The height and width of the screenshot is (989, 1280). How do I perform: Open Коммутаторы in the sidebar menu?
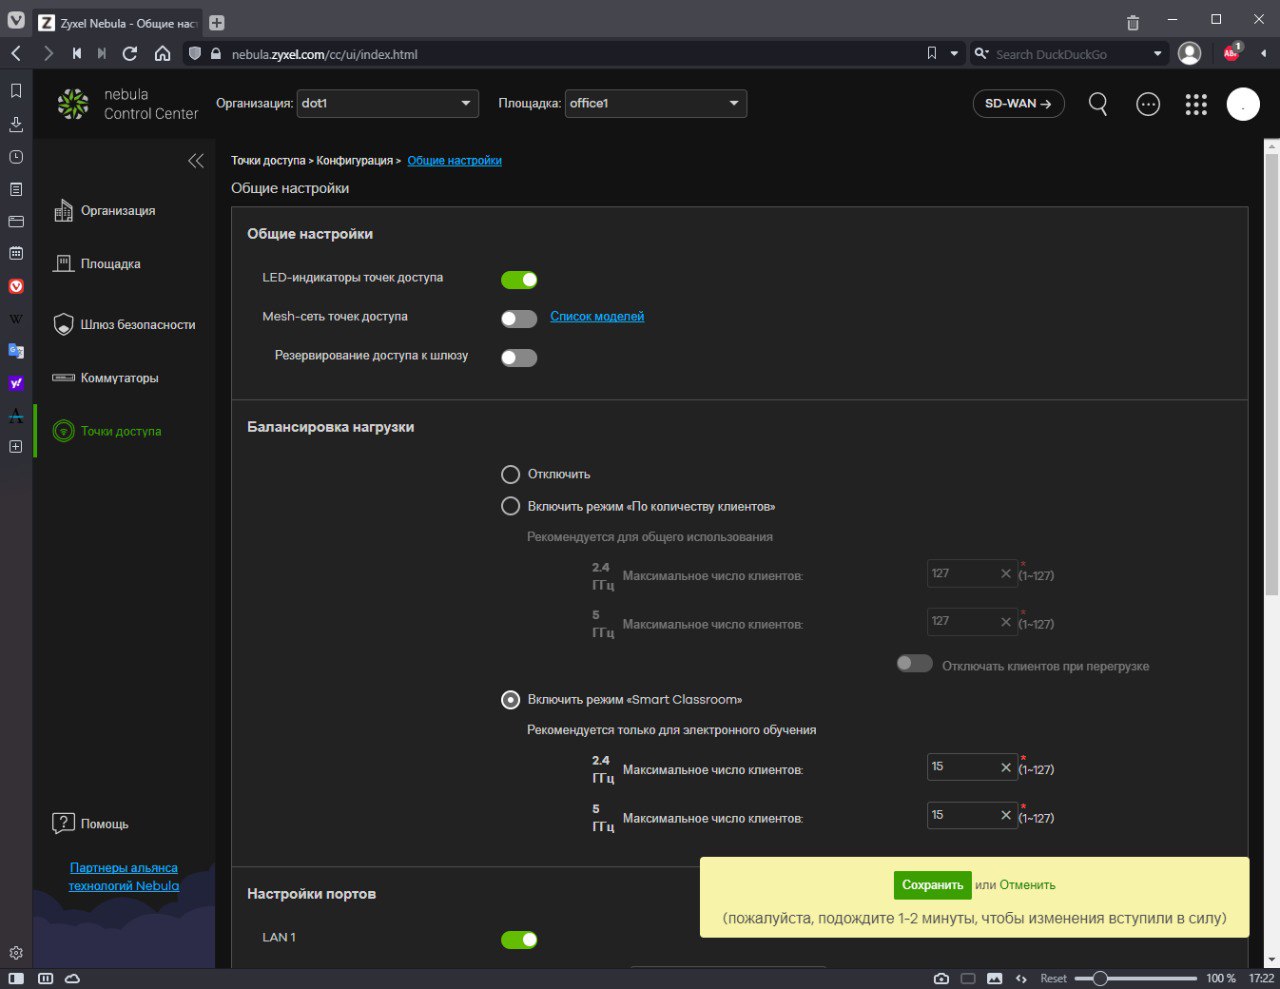(x=119, y=378)
